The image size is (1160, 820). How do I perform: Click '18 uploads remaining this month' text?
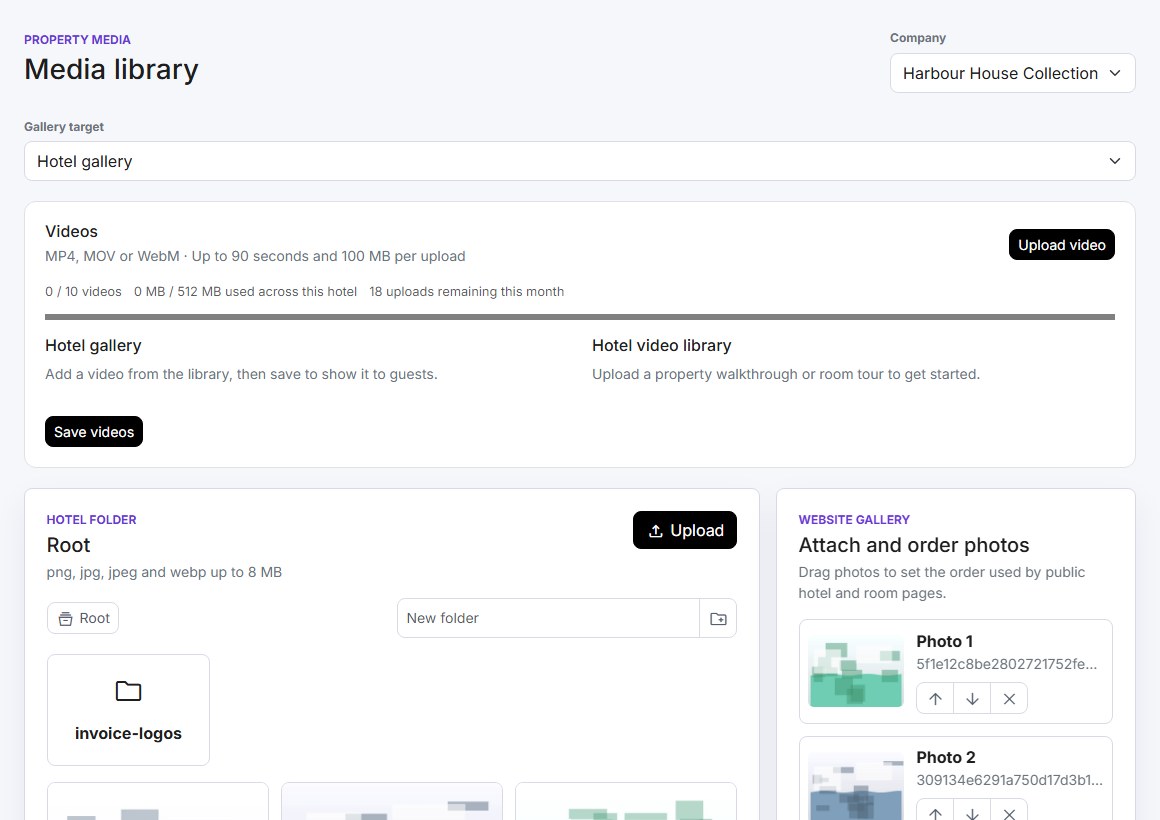pyautogui.click(x=467, y=292)
